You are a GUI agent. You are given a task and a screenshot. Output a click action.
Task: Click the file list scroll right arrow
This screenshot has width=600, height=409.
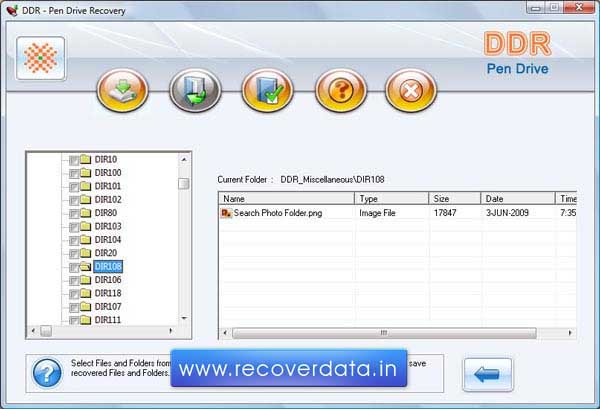(x=570, y=333)
